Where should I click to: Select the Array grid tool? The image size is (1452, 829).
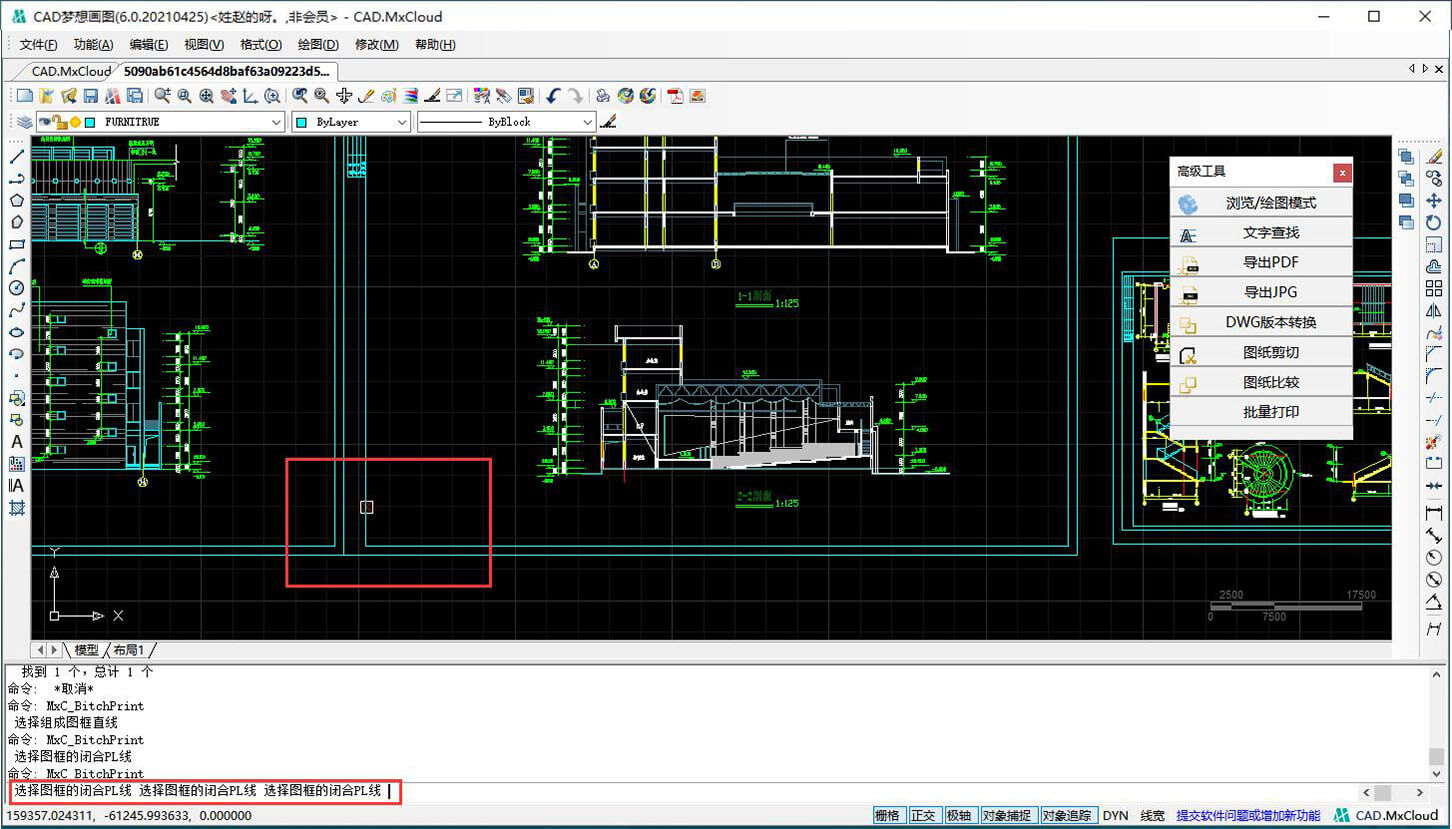(x=1434, y=288)
